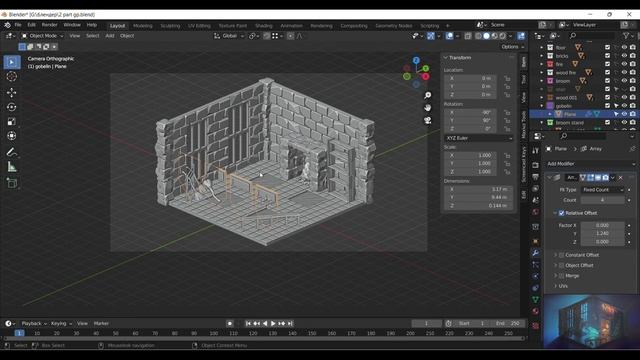Toggle the X-ray view button
The width and height of the screenshot is (640, 360).
(468, 36)
